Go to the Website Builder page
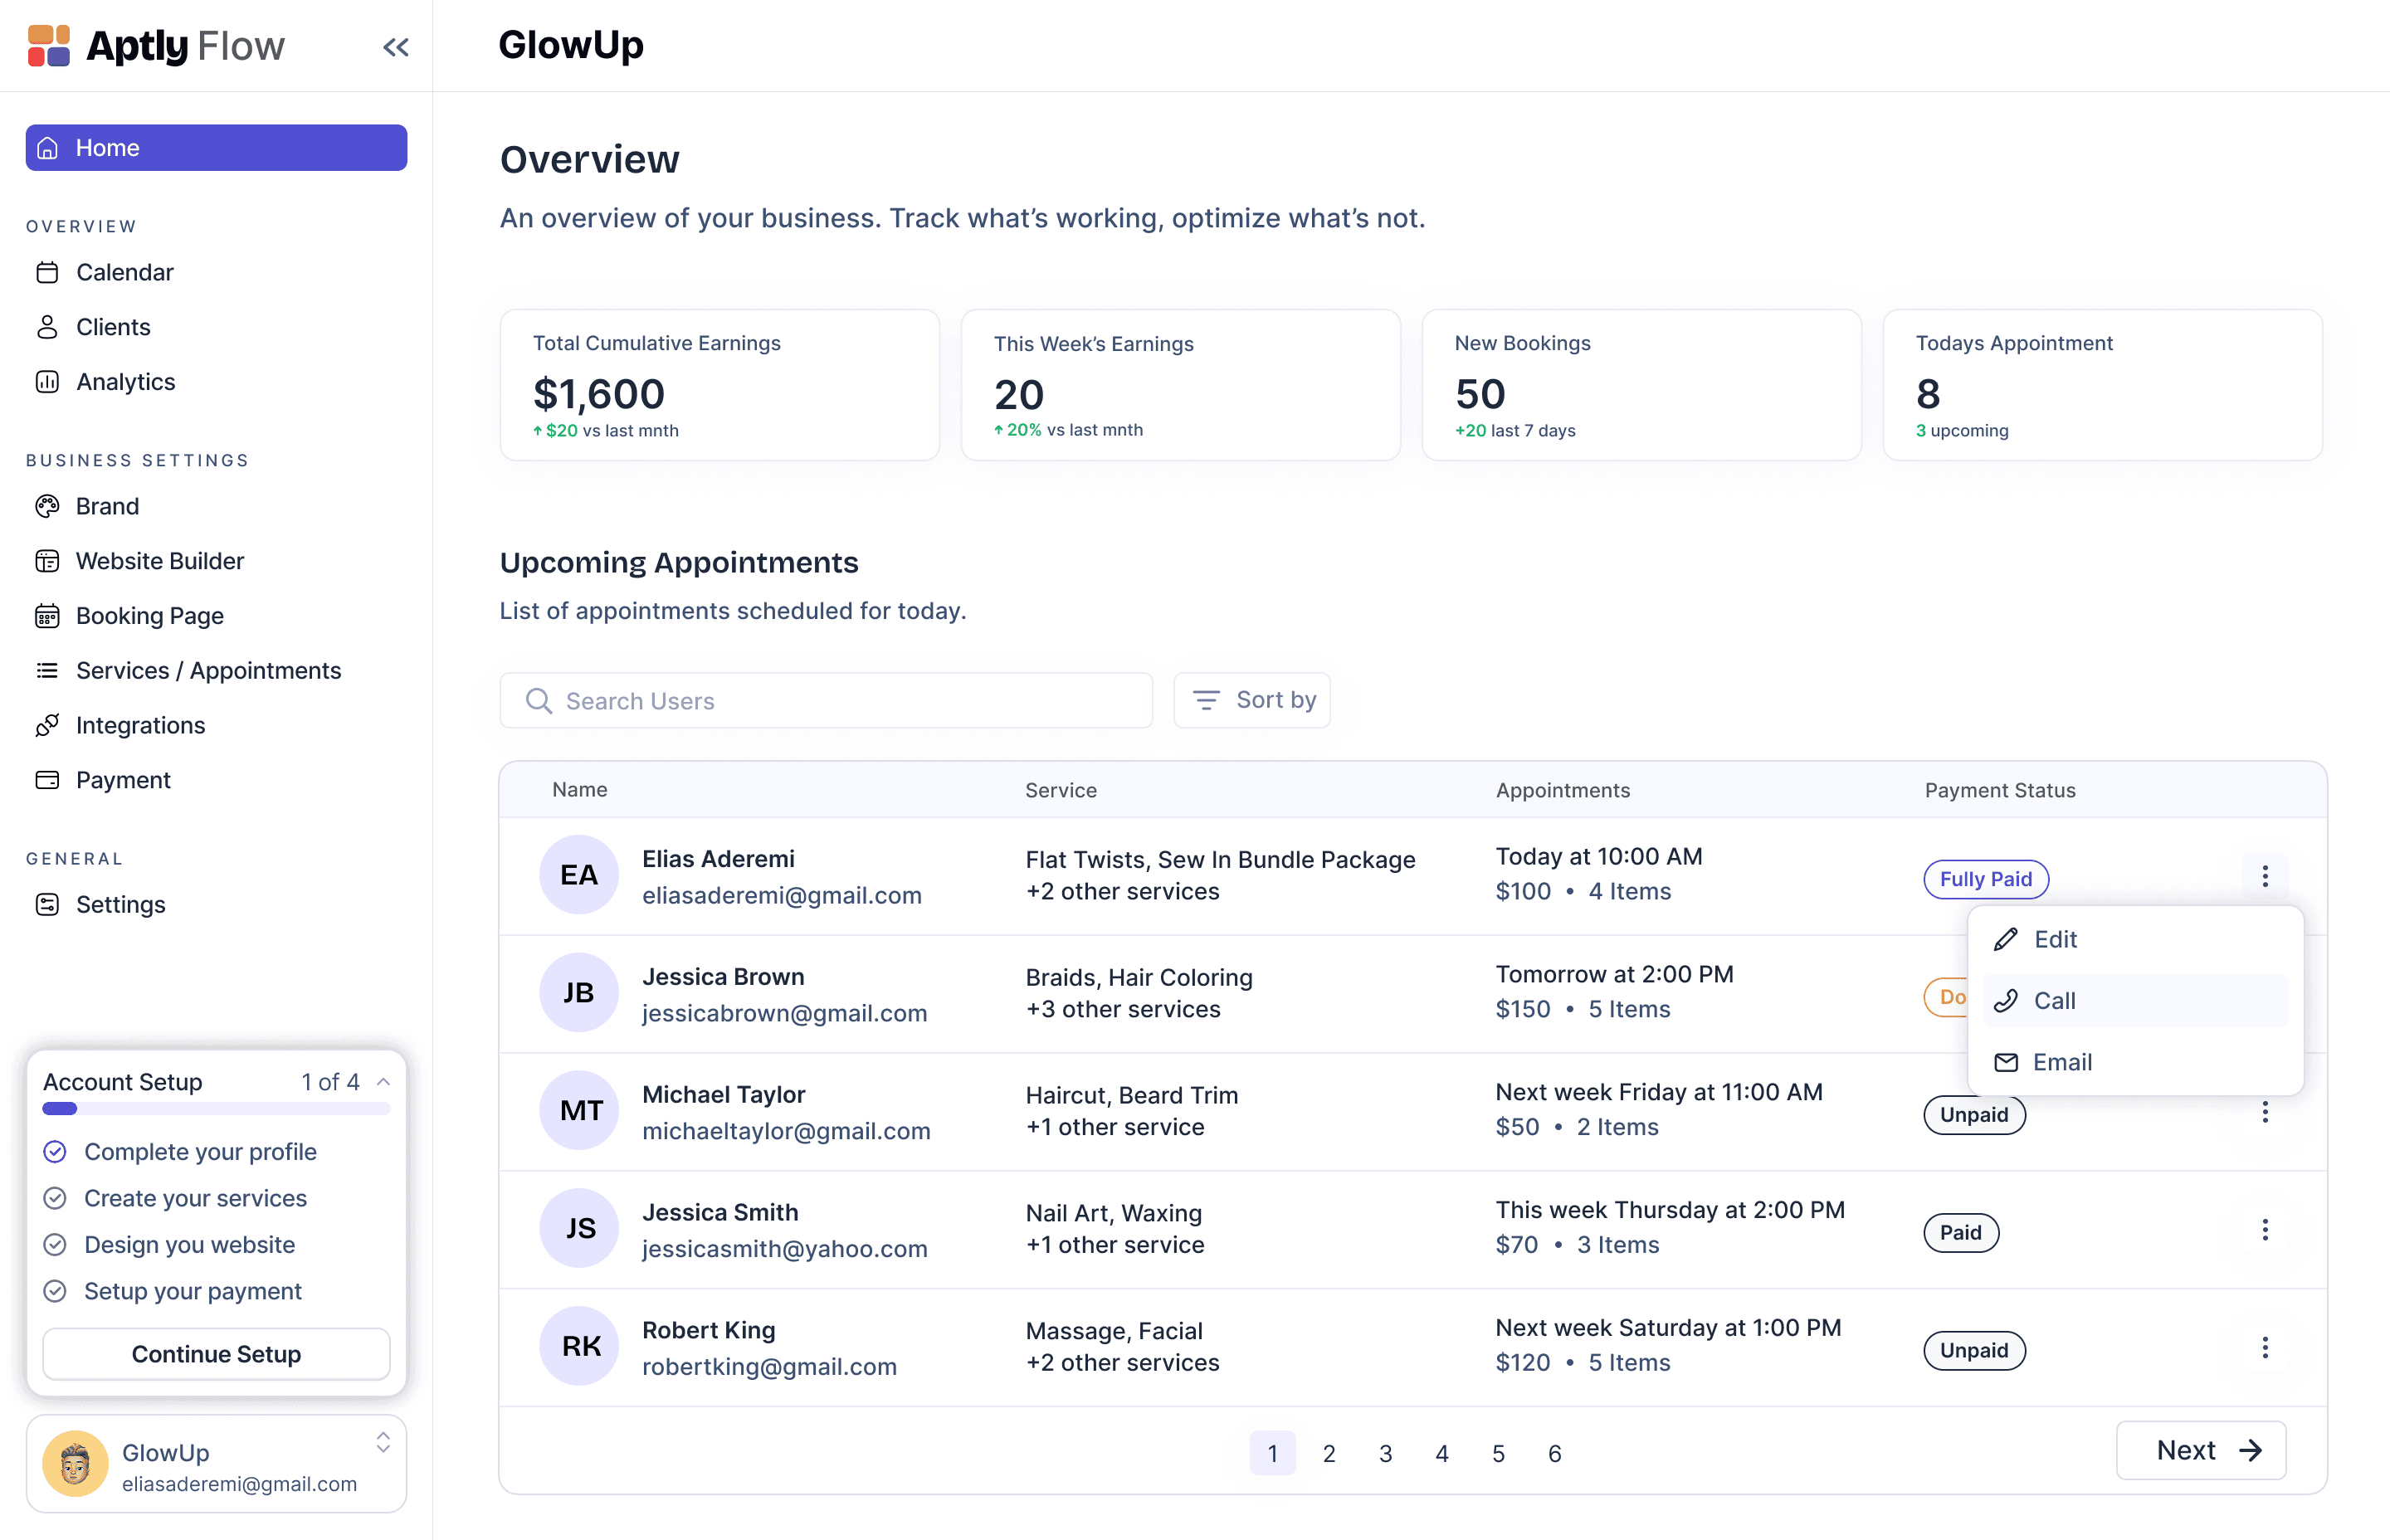2390x1540 pixels. click(x=159, y=561)
